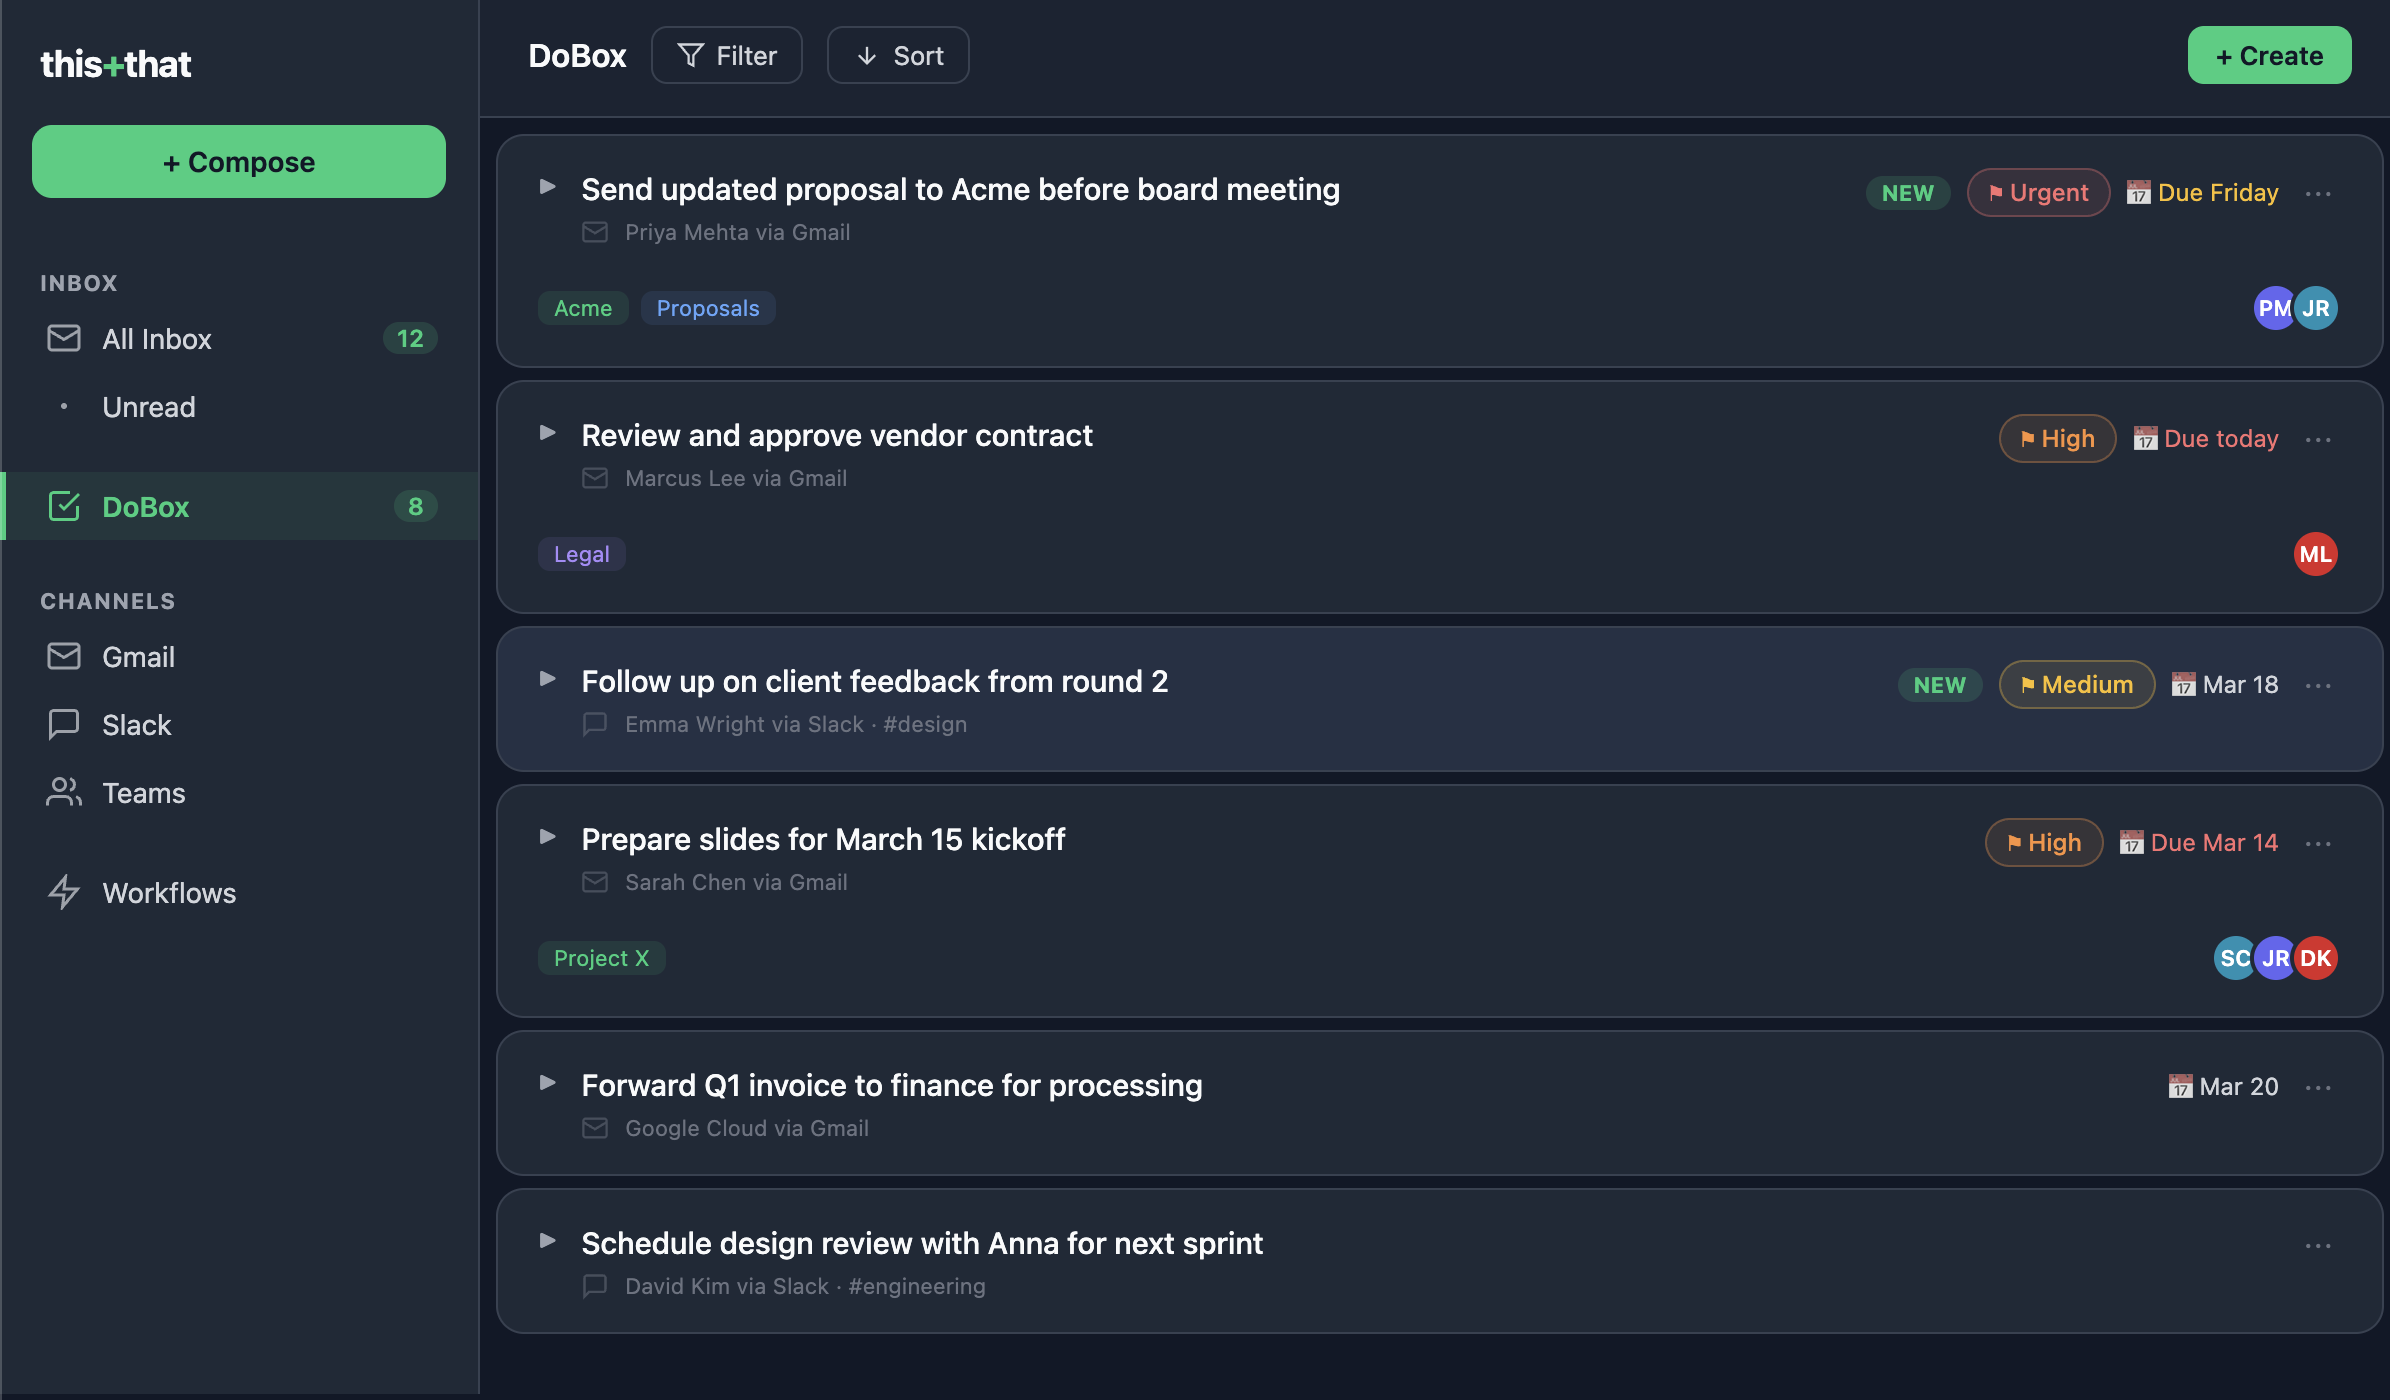
Task: Click the Filter funnel icon
Action: pos(691,55)
